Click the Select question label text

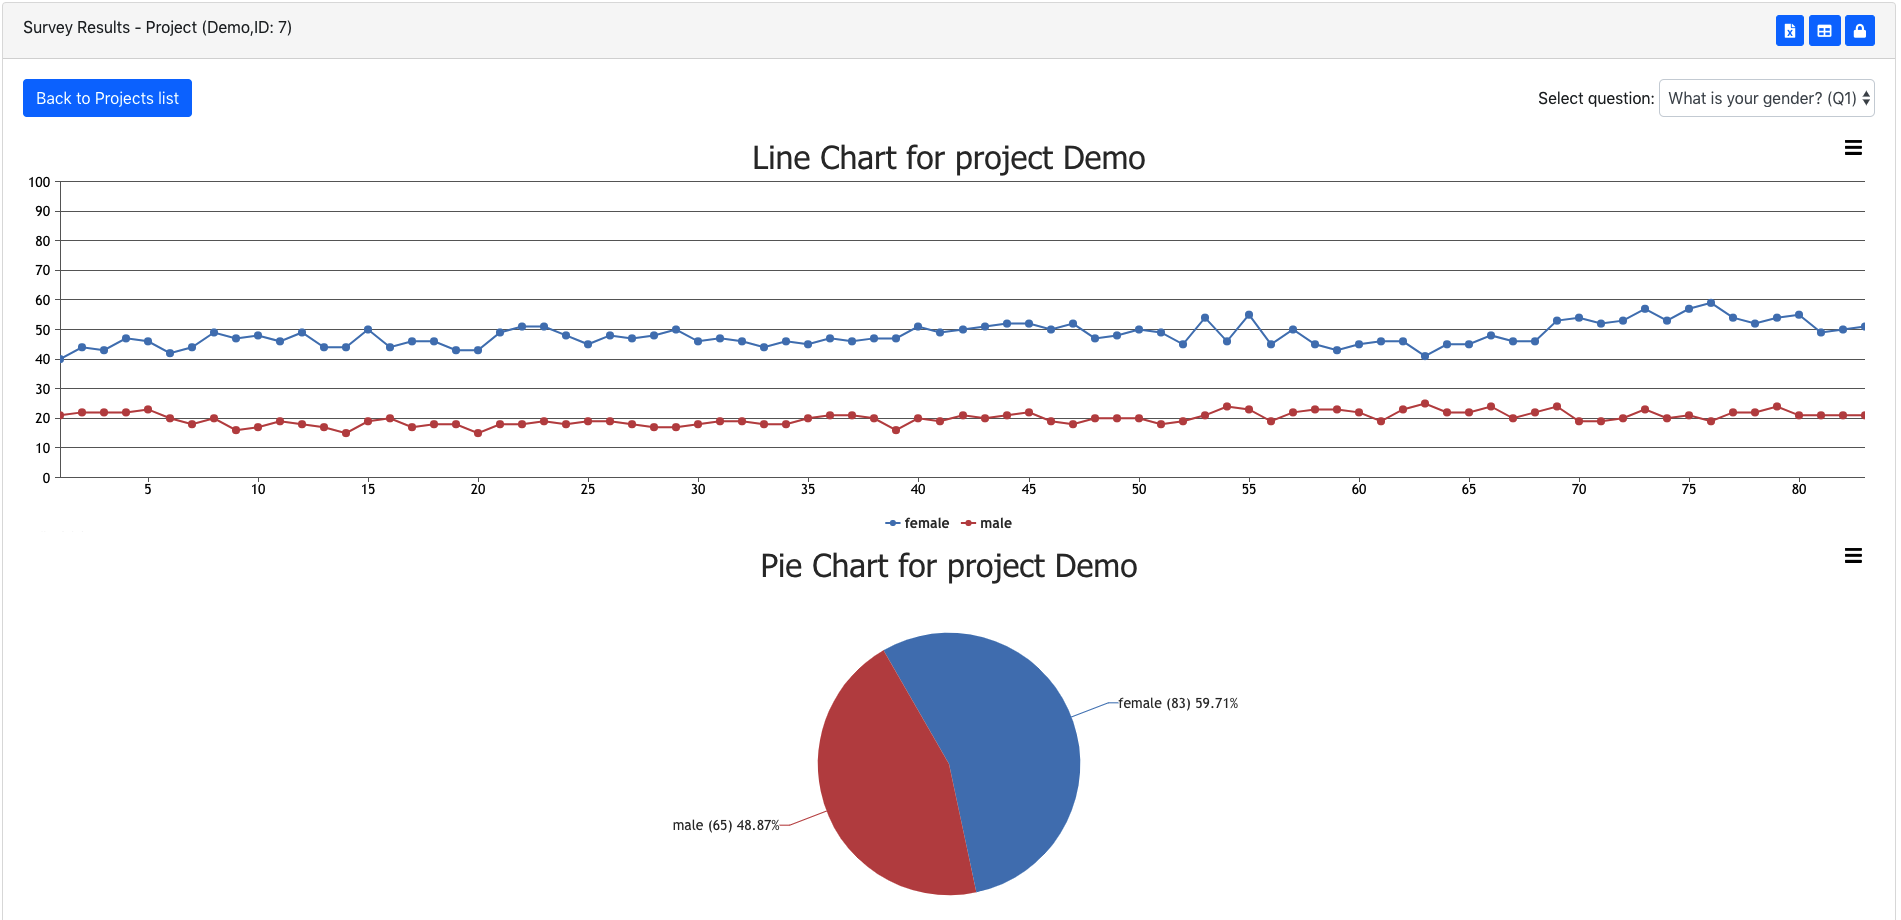coord(1595,98)
